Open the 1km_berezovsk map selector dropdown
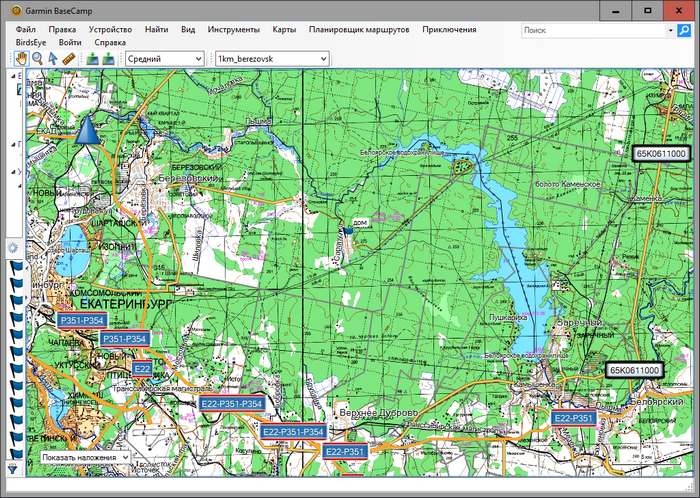The height and width of the screenshot is (498, 700). 272,59
